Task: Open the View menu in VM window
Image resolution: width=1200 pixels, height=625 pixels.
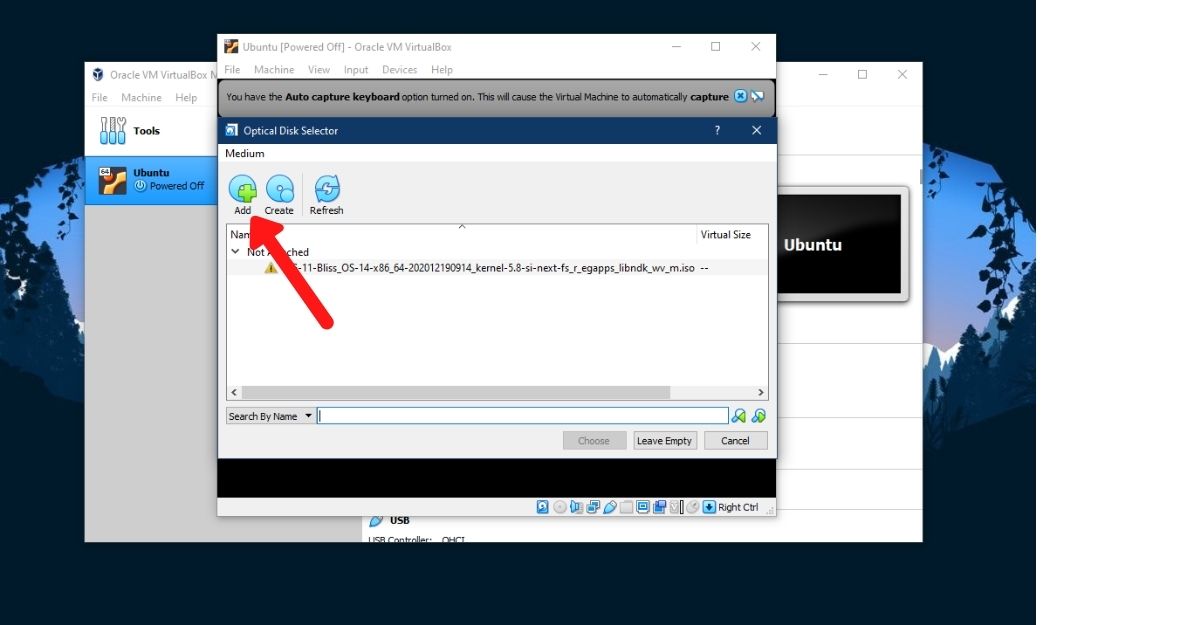Action: (x=319, y=70)
